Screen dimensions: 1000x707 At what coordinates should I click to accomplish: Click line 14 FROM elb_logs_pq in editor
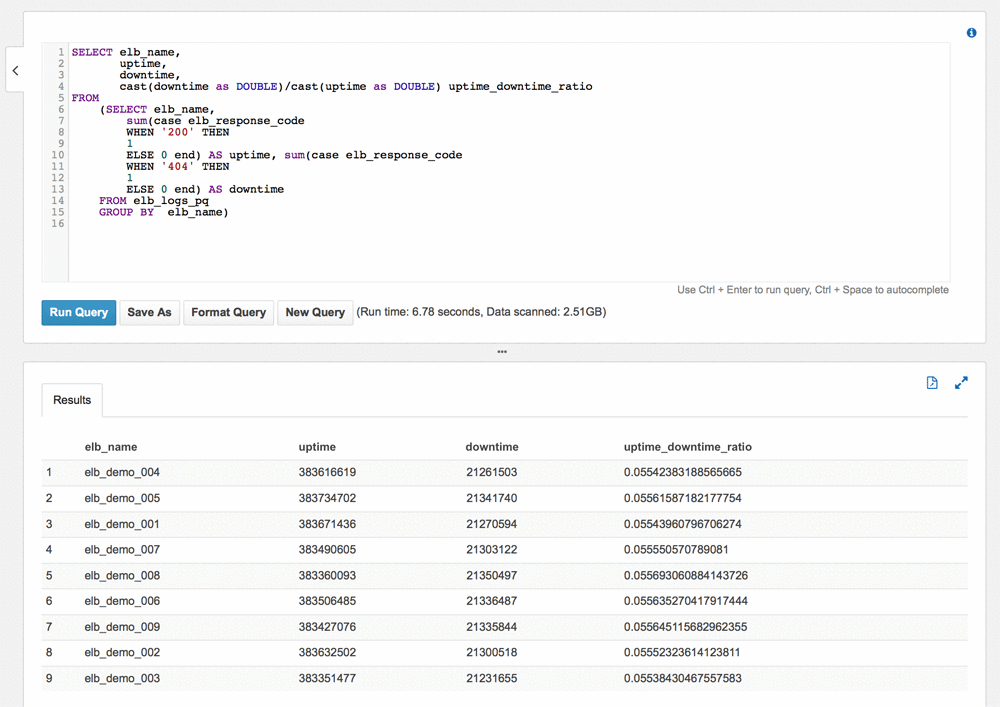click(x=154, y=201)
